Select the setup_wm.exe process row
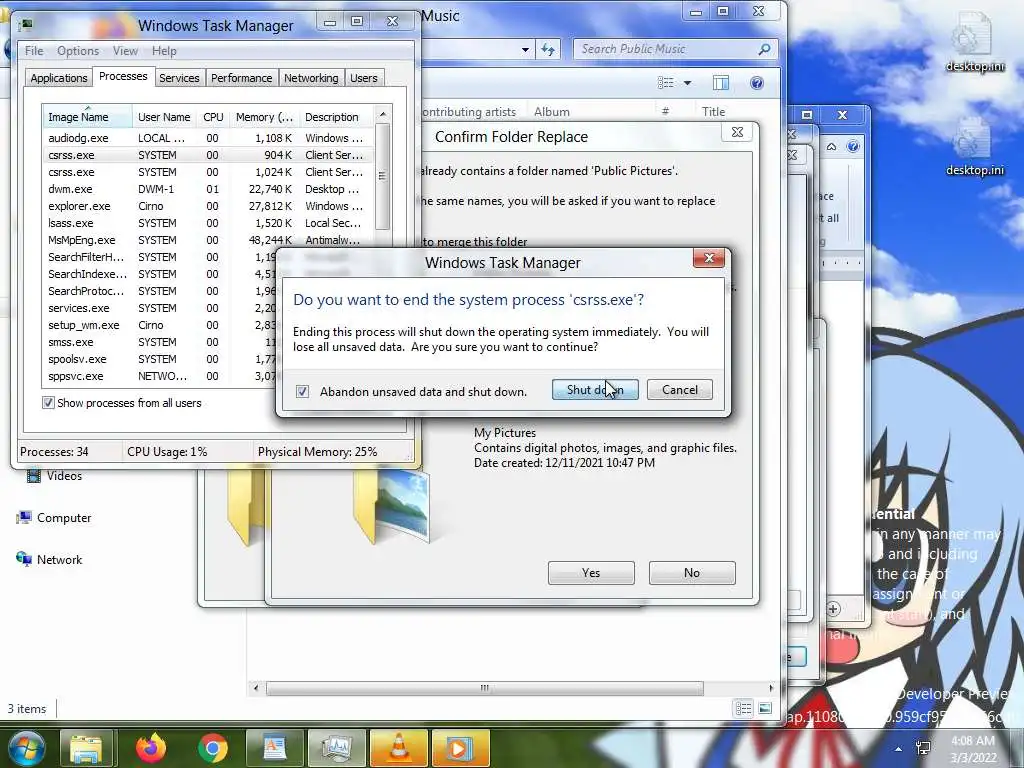This screenshot has width=1024, height=768. [x=159, y=325]
